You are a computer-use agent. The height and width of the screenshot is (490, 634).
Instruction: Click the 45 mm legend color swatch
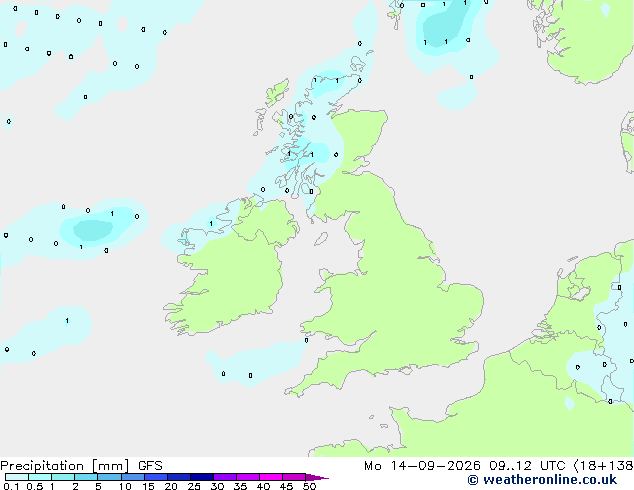[x=294, y=477]
